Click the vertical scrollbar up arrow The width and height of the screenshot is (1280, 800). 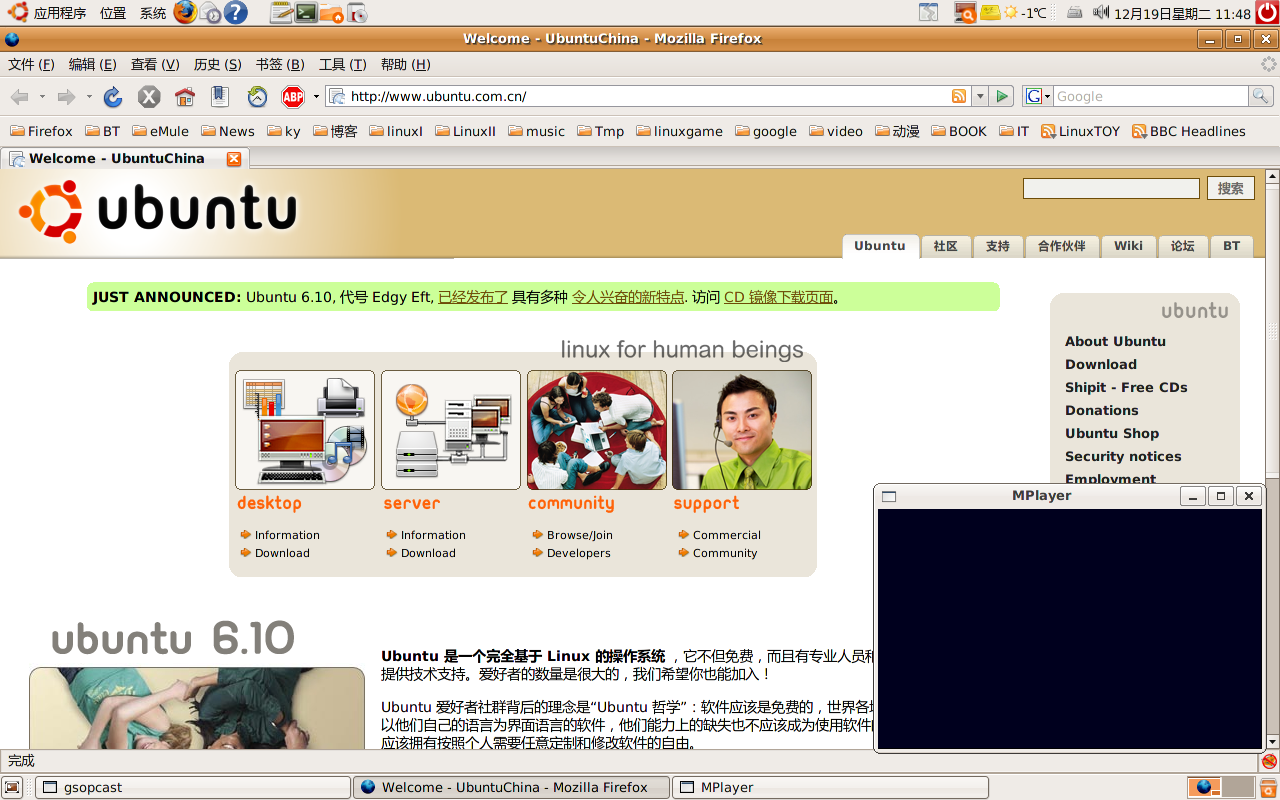coord(1272,177)
